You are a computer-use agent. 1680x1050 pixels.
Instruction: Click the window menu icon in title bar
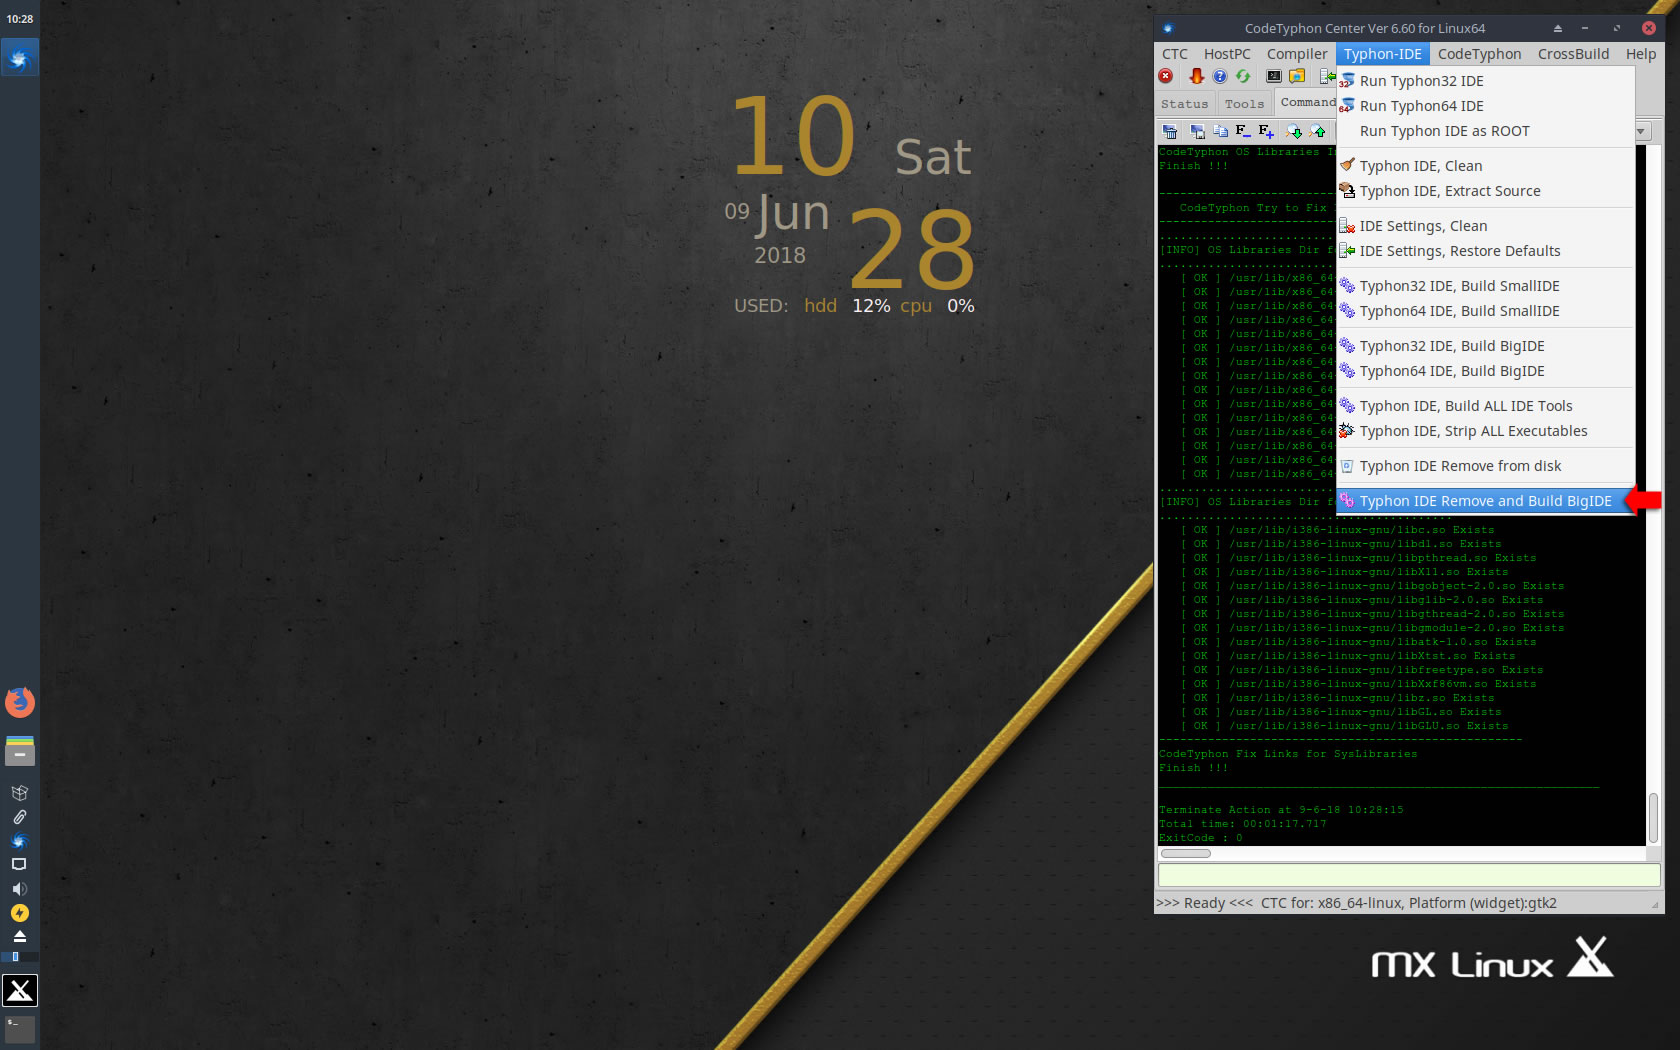(x=1167, y=28)
